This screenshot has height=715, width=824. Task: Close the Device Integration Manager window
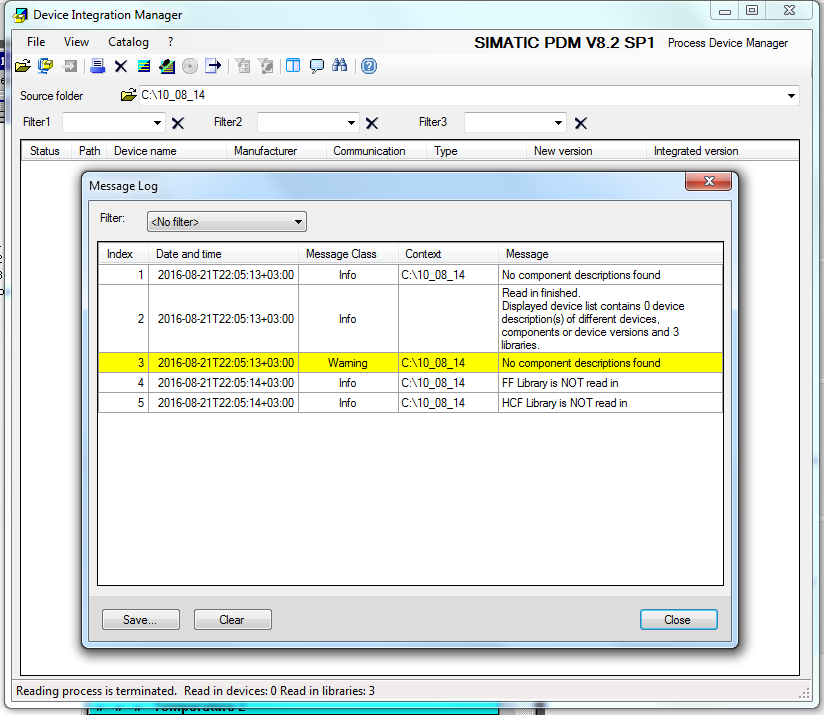[x=789, y=11]
